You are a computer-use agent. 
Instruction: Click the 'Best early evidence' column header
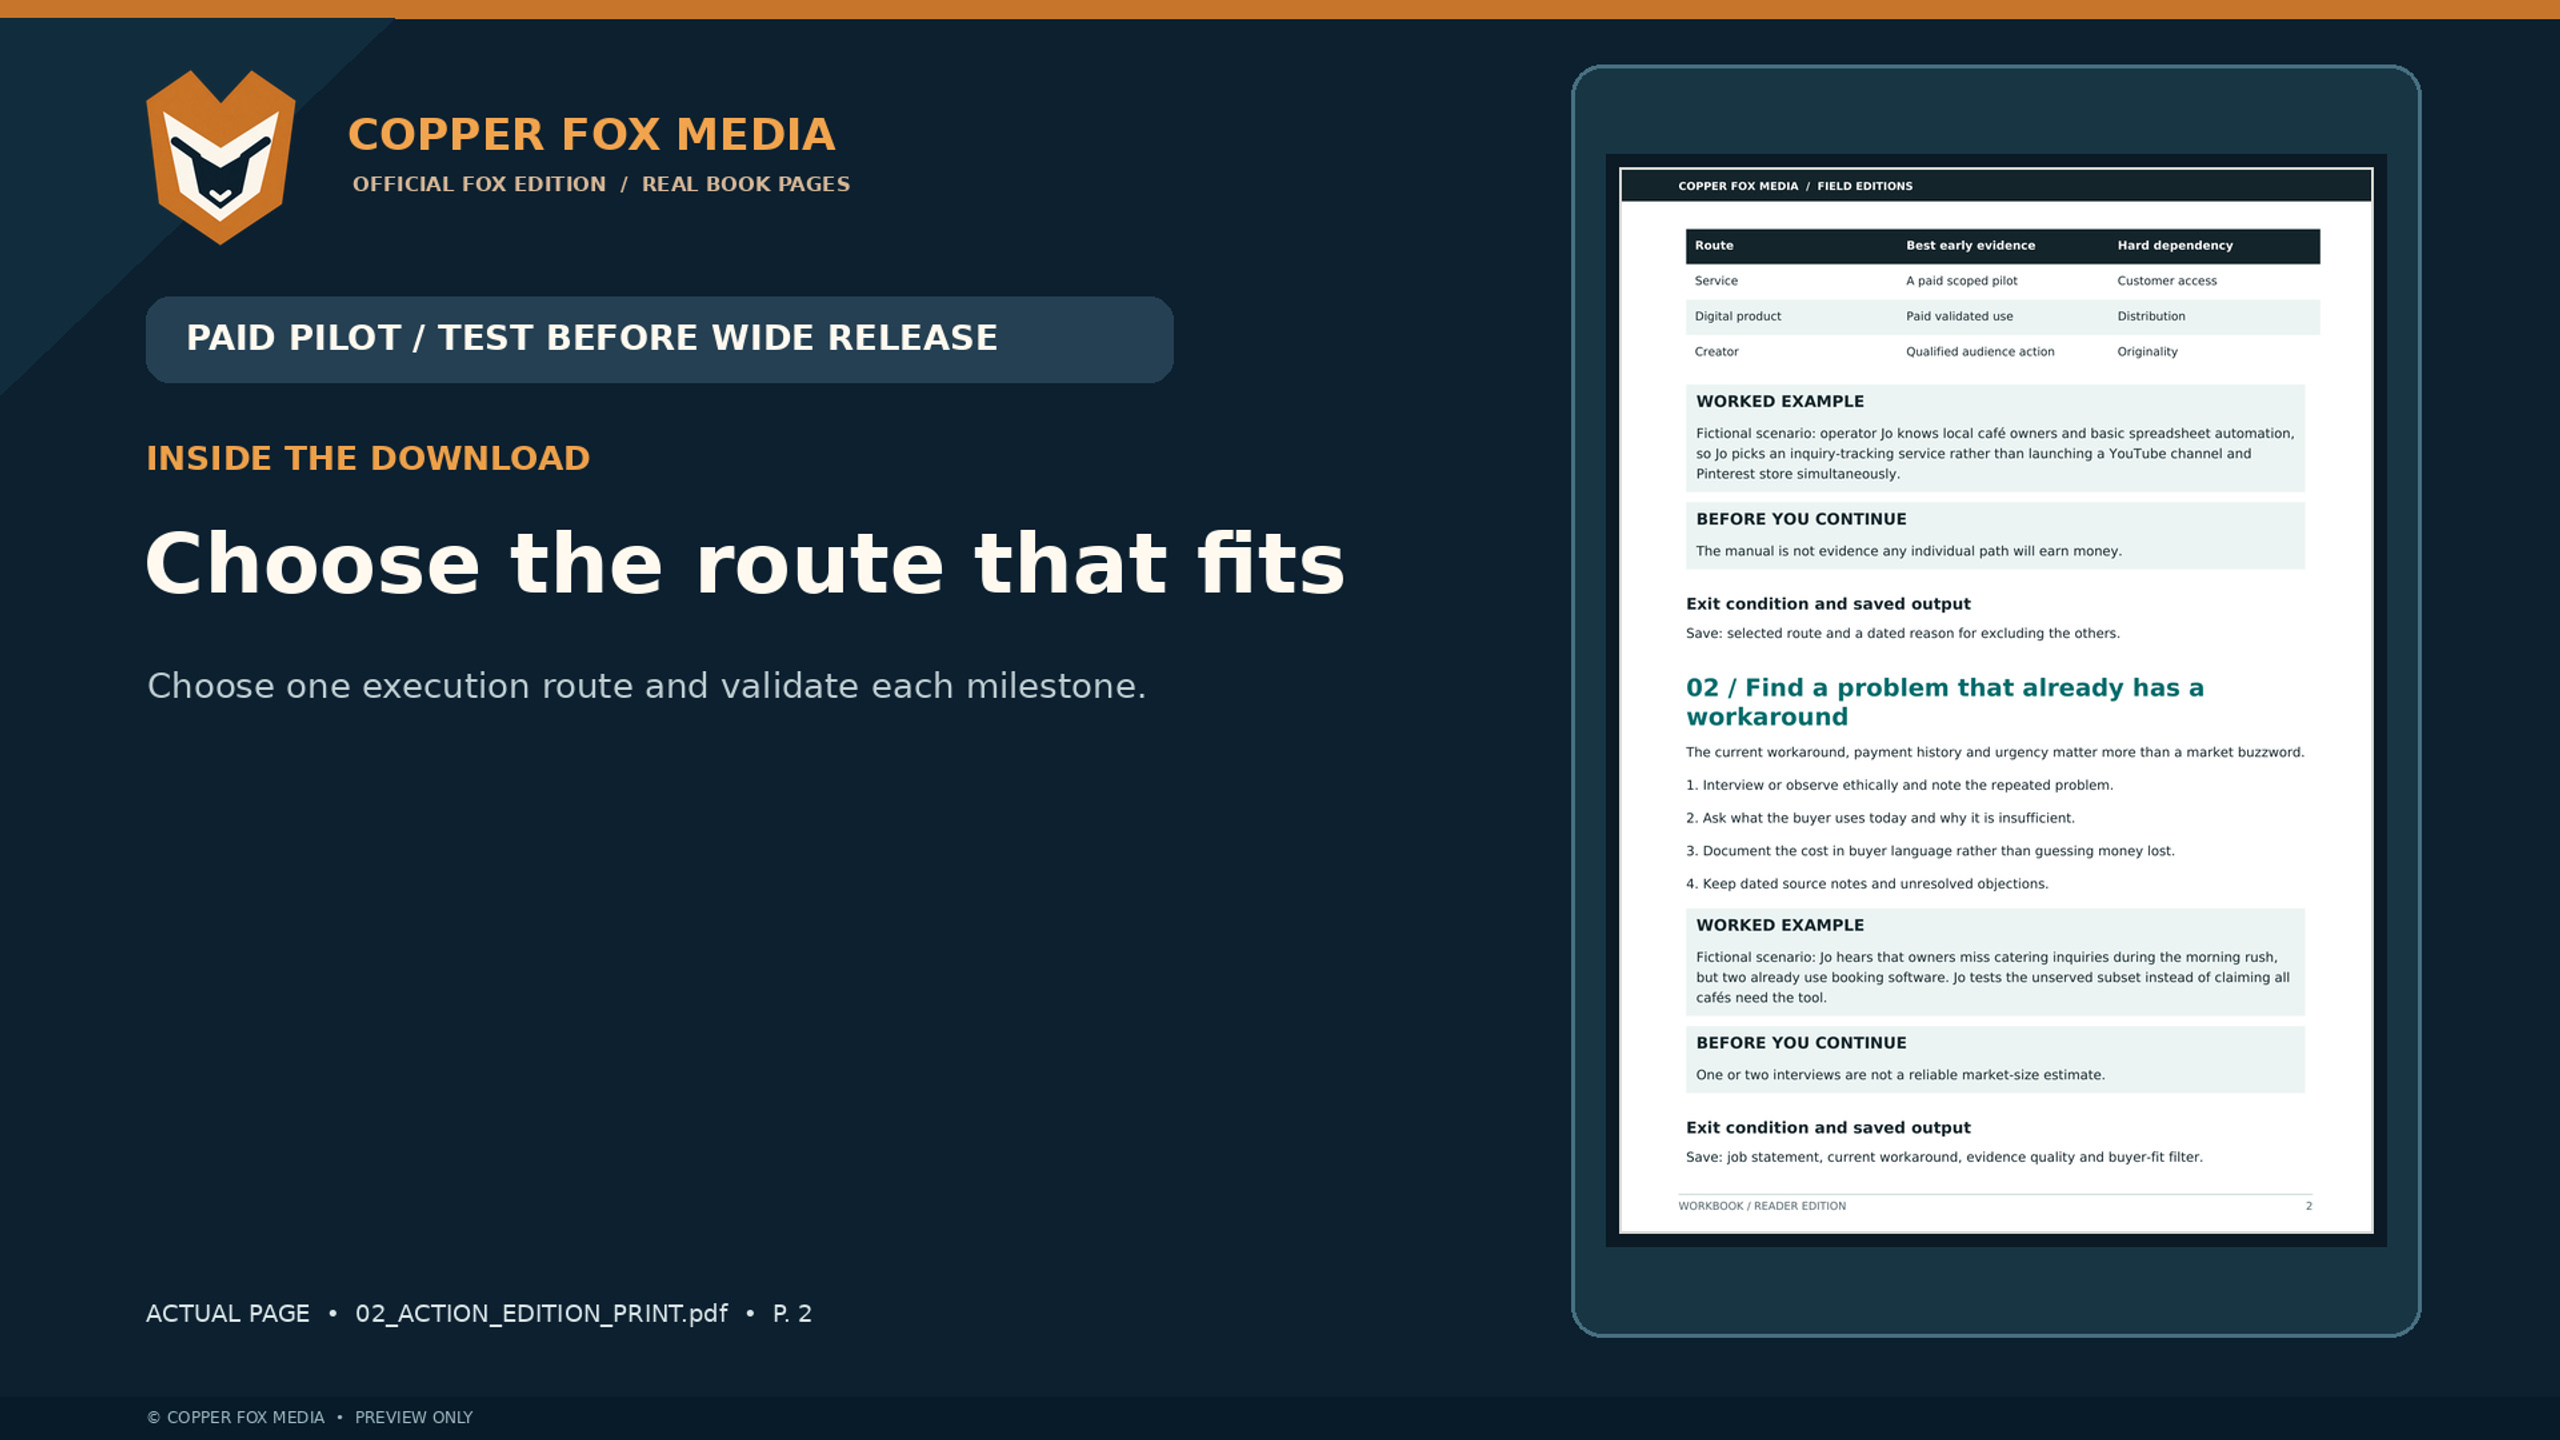click(x=1970, y=245)
